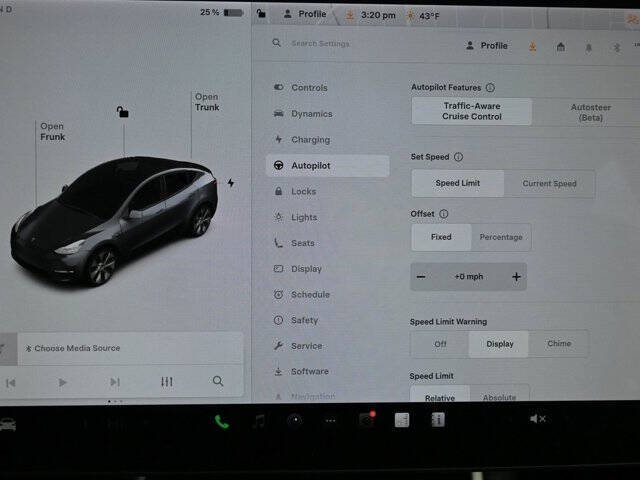Open the Charging settings section
This screenshot has height=480, width=640.
coord(327,140)
